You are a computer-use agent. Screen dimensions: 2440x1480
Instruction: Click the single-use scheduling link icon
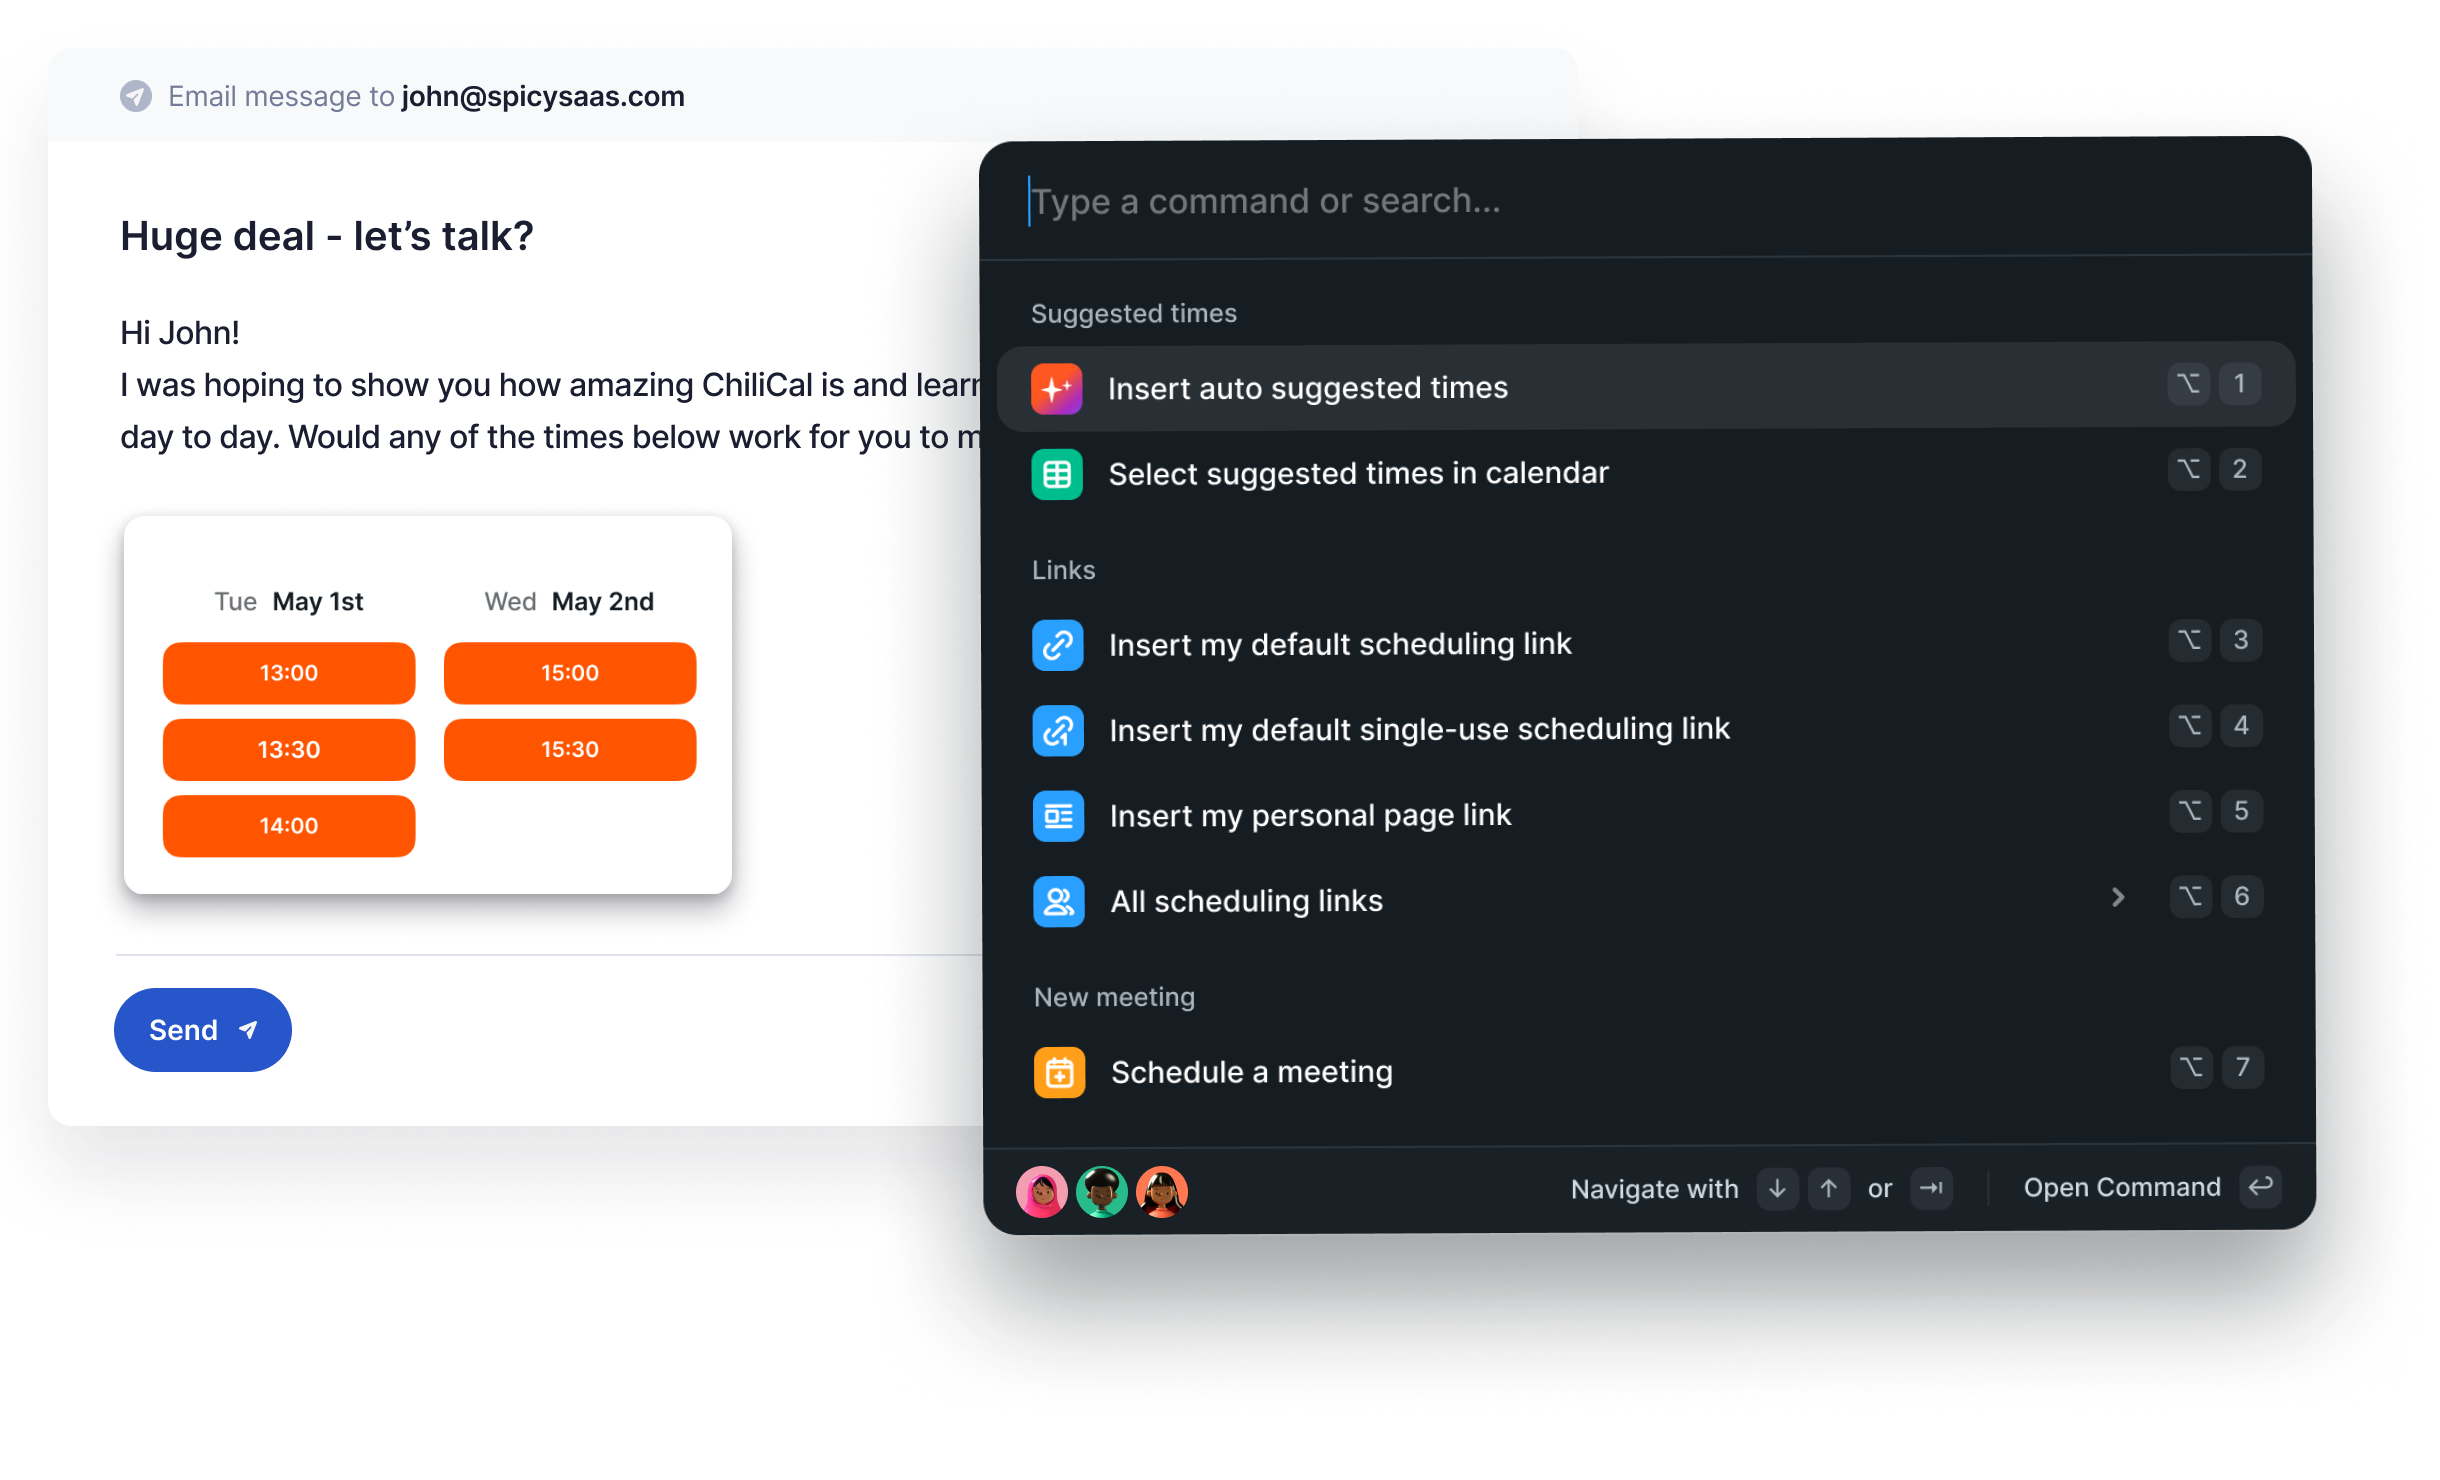pyautogui.click(x=1058, y=730)
